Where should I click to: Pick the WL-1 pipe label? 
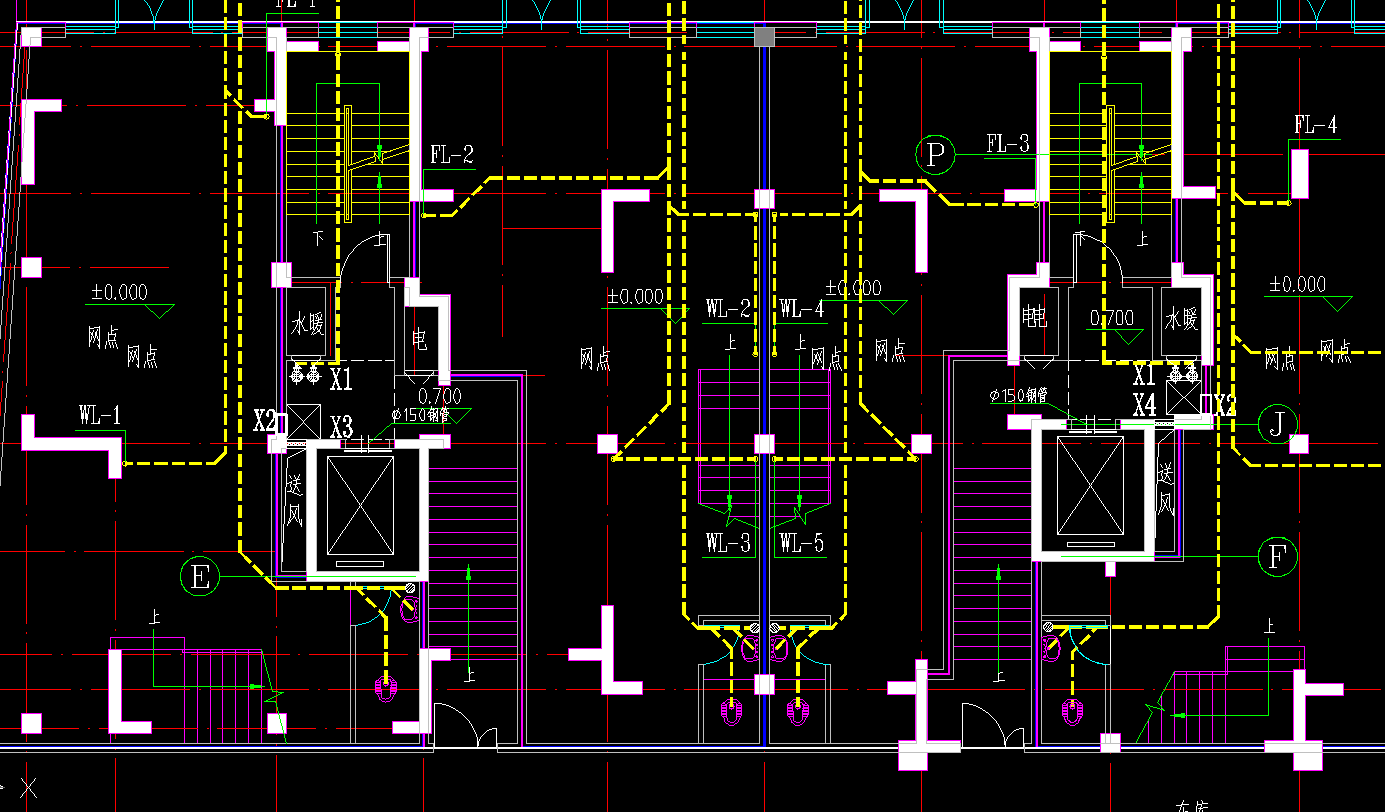pyautogui.click(x=100, y=414)
